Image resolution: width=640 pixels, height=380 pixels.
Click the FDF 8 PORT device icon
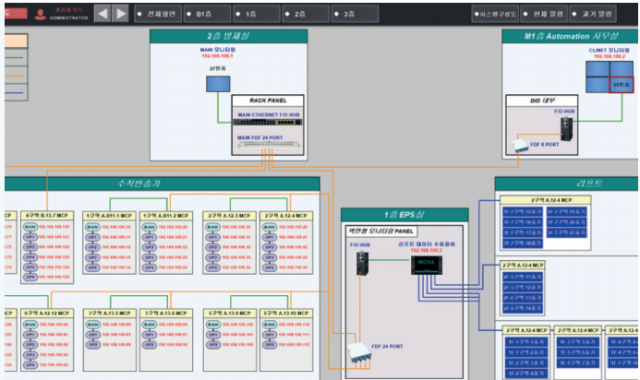[x=520, y=146]
